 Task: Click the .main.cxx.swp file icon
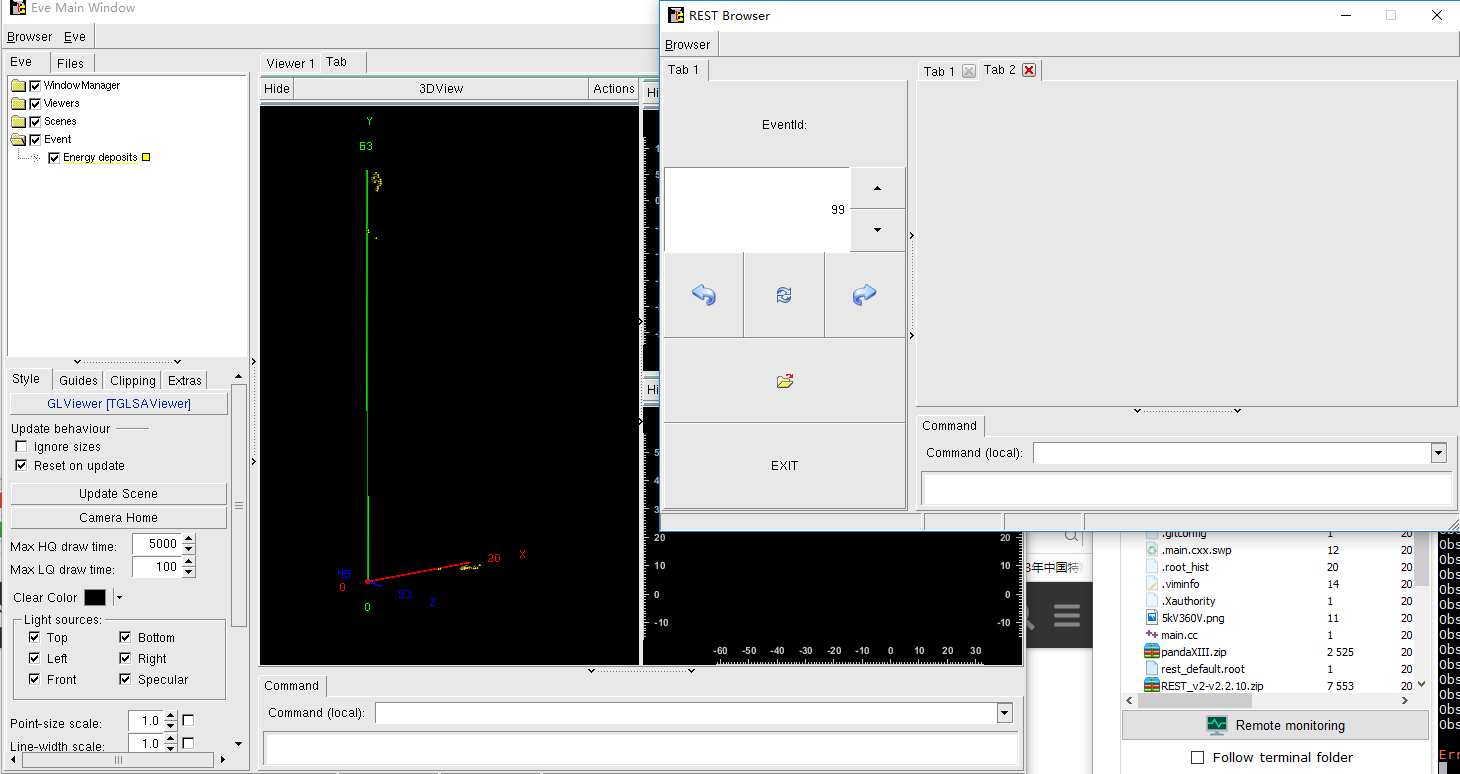coord(1152,550)
